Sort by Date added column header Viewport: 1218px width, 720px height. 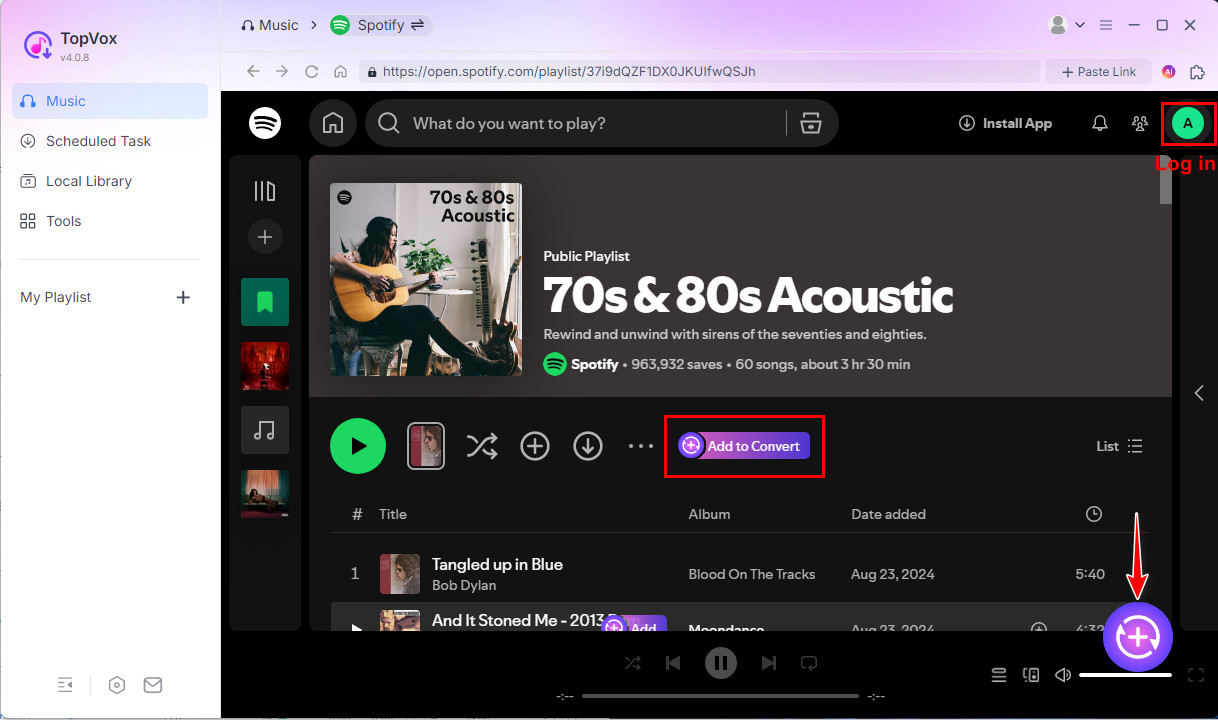tap(888, 514)
